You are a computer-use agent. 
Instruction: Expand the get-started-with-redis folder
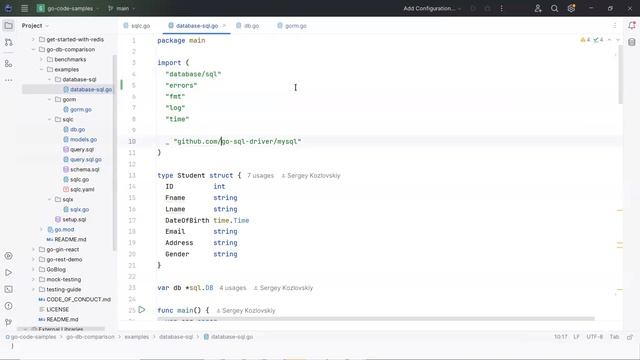coord(33,40)
